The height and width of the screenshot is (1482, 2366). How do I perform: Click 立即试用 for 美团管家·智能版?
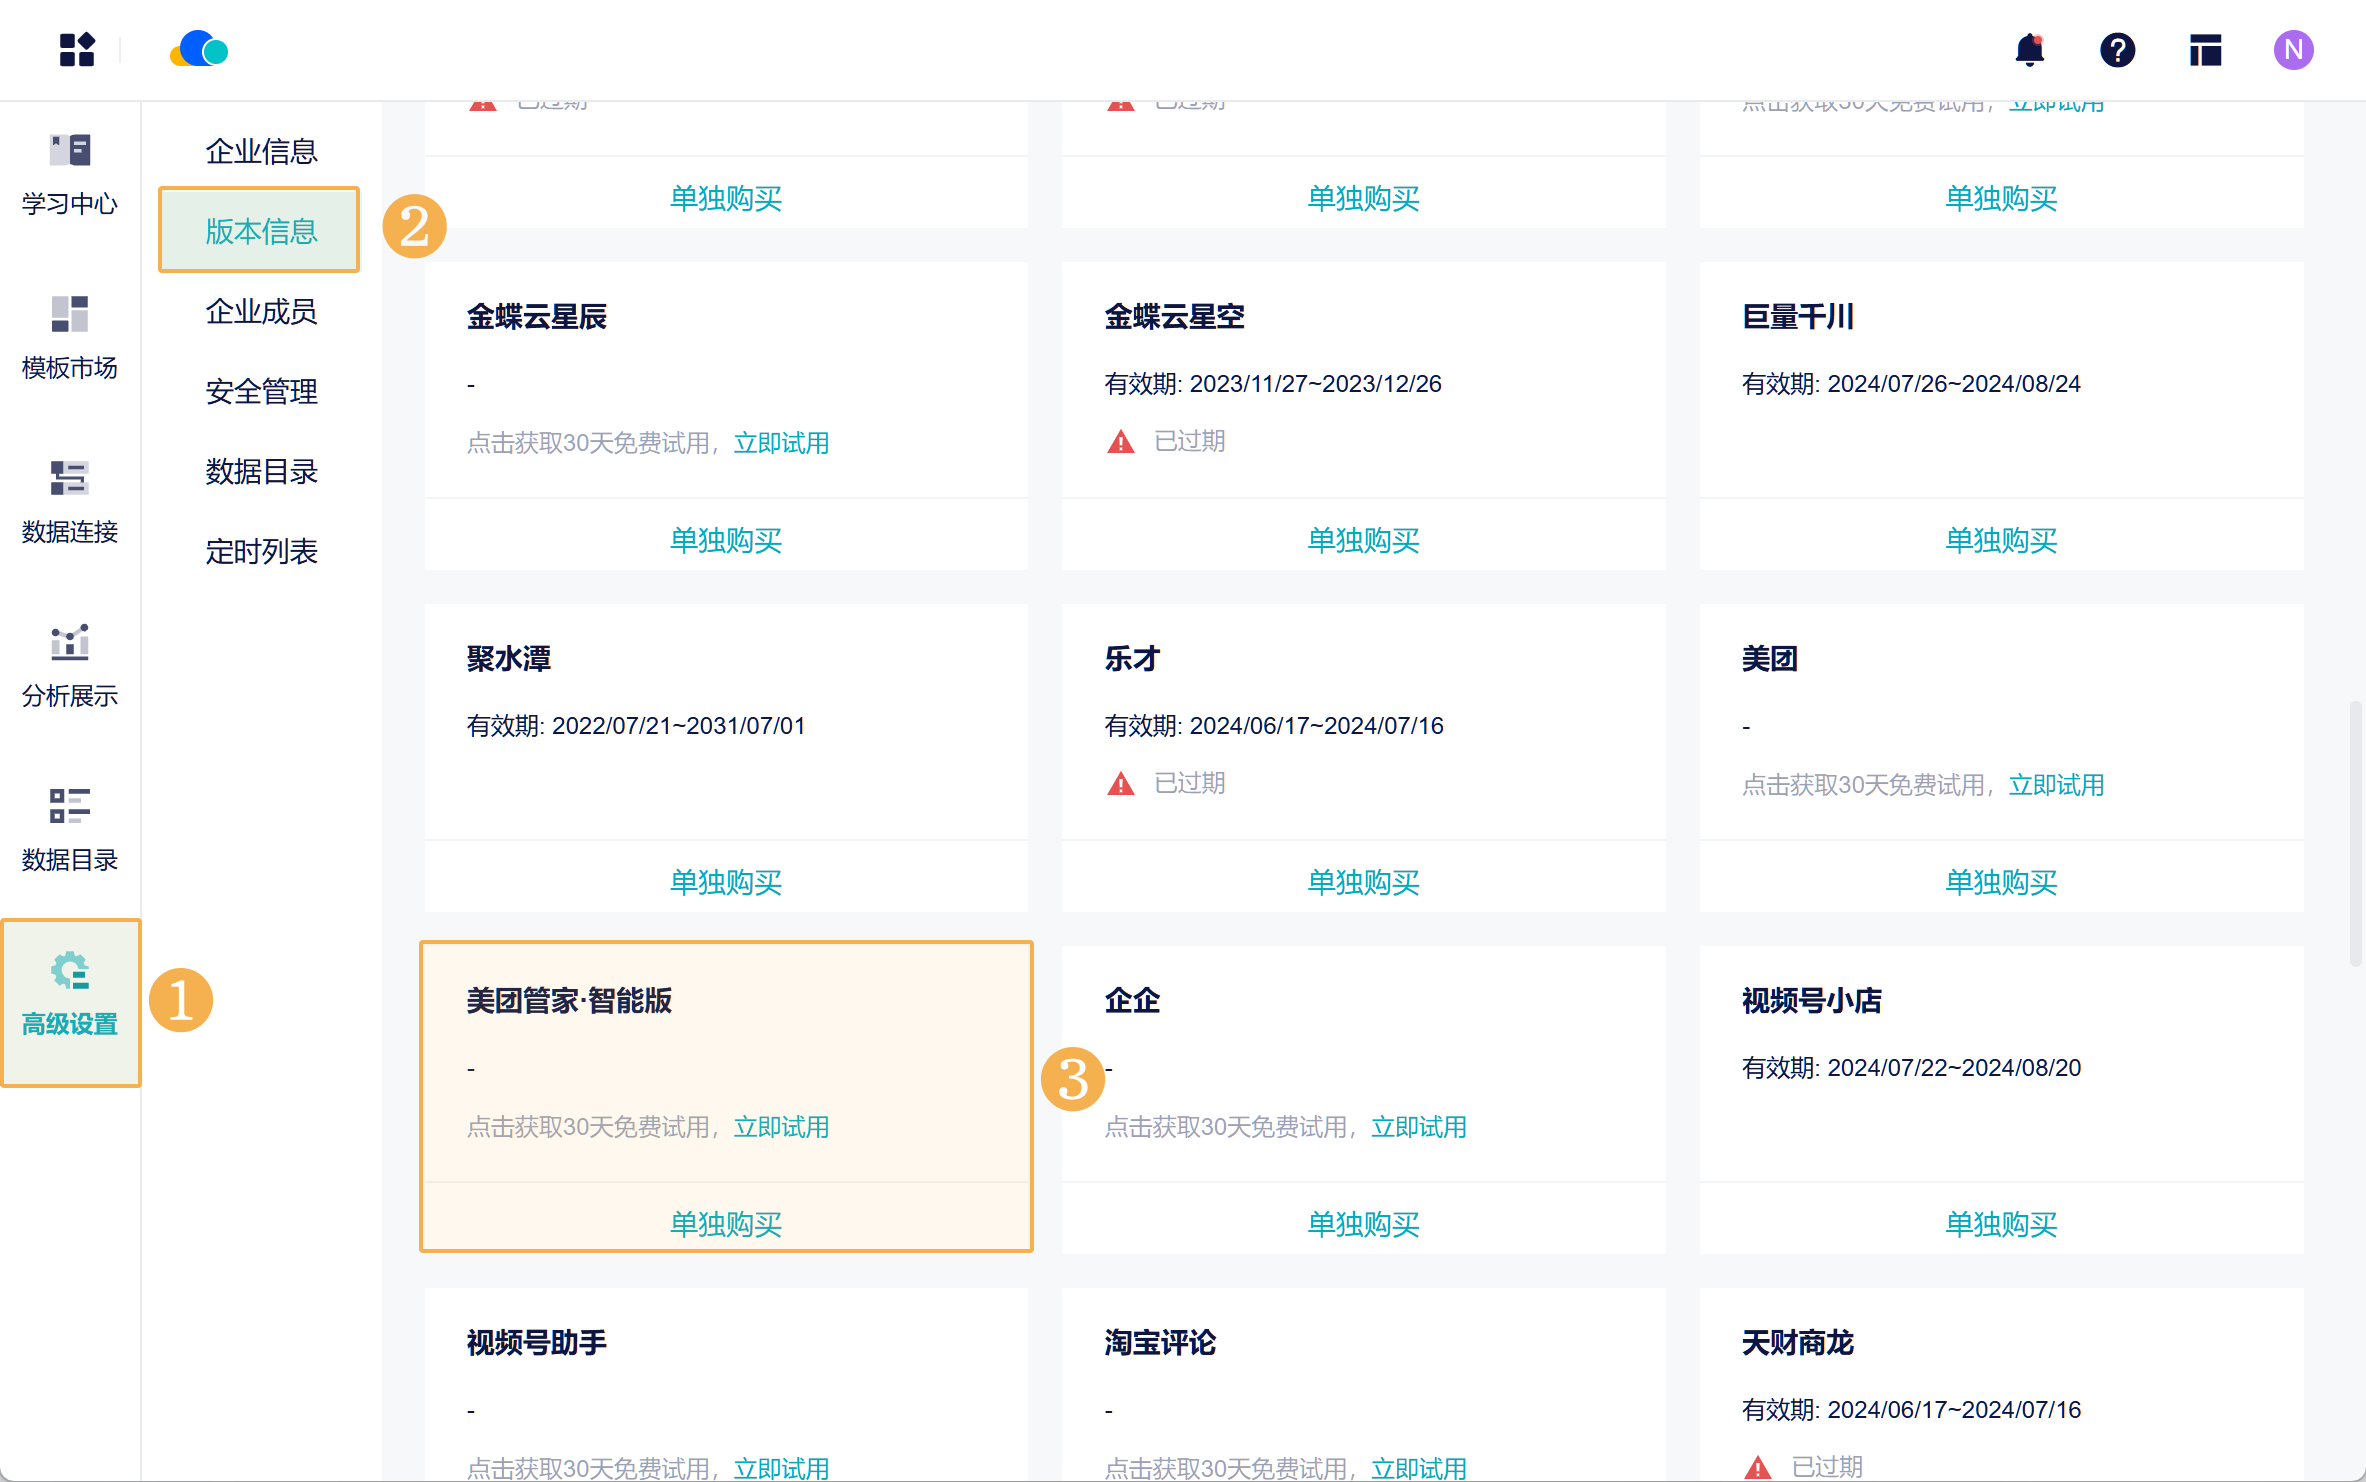pos(781,1127)
